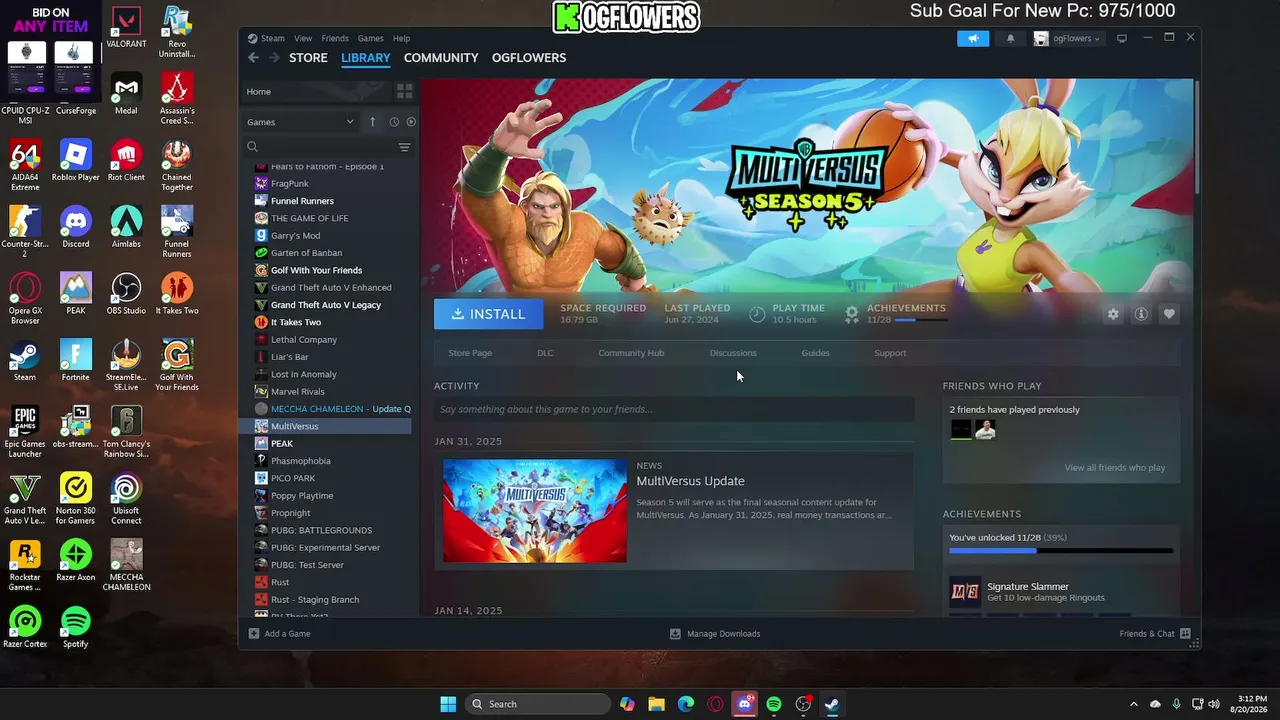1280x720 pixels.
Task: Click the VALORANT desktop icon
Action: click(126, 28)
